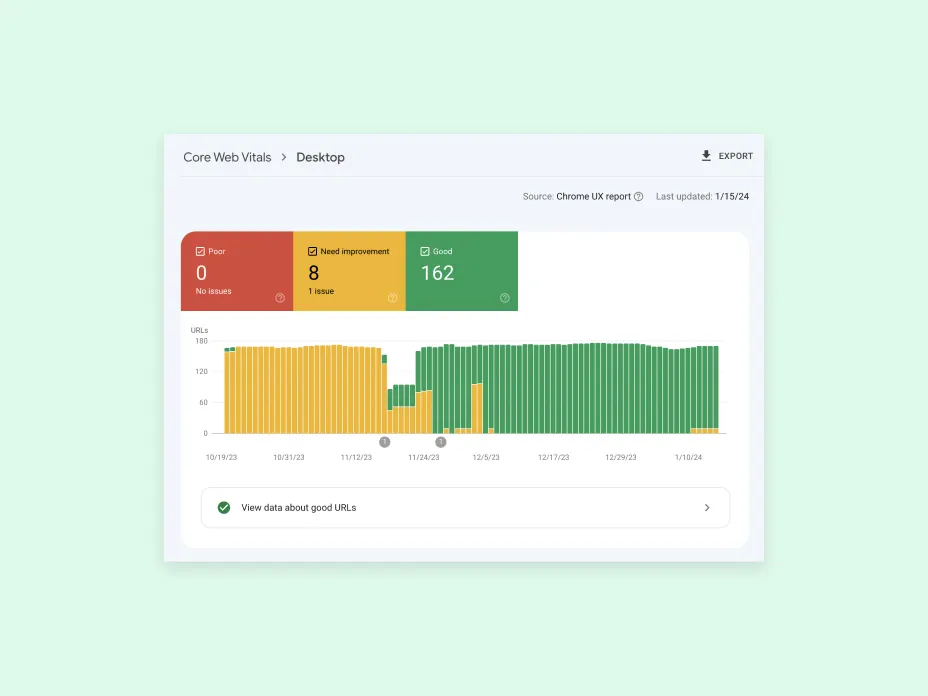Click the breadcrumb chevron after Core Web Vitals
The image size is (928, 696).
pyautogui.click(x=283, y=157)
